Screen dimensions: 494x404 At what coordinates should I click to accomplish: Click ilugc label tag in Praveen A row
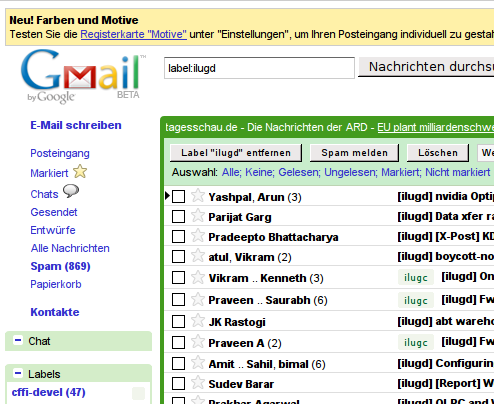416,342
